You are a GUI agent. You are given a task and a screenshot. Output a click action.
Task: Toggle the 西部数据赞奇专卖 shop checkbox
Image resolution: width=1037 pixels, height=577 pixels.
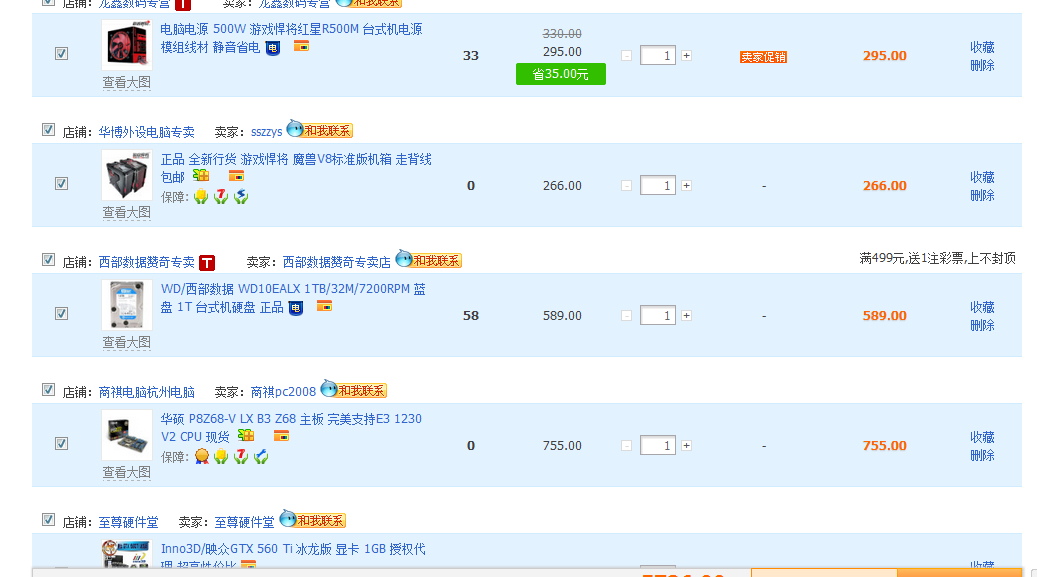pyautogui.click(x=48, y=259)
